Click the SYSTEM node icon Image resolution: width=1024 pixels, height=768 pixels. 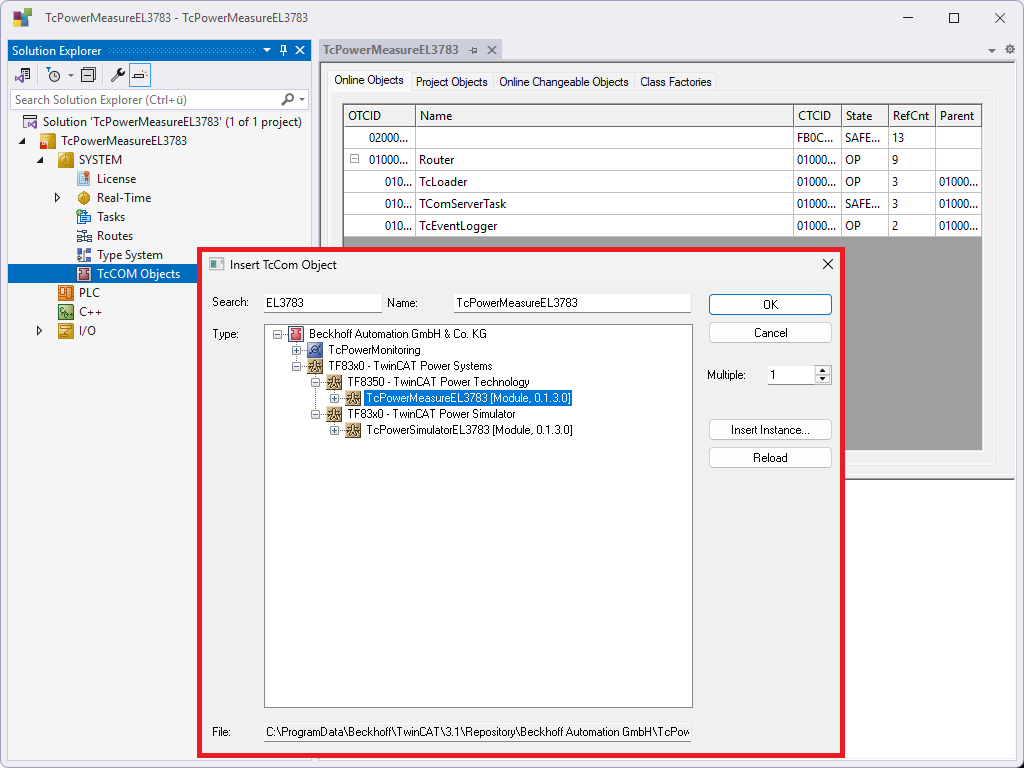(x=66, y=159)
